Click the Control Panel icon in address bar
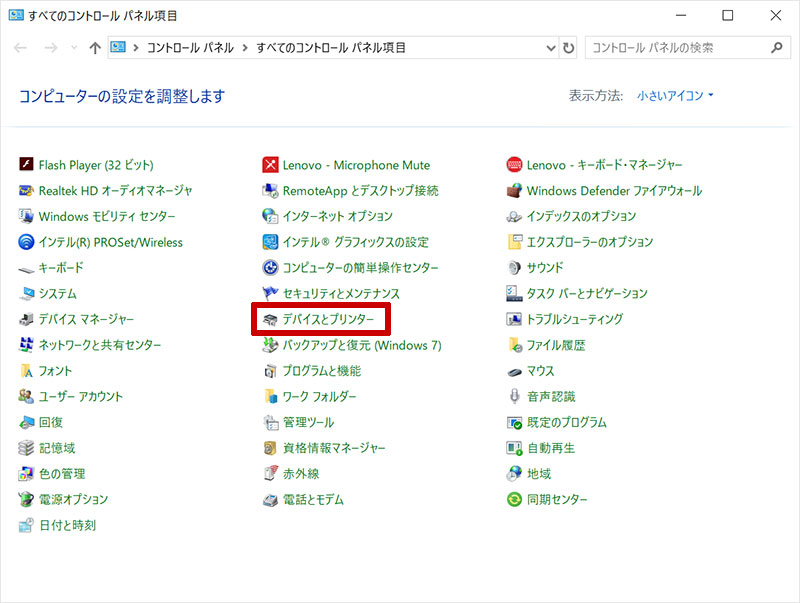This screenshot has width=800, height=603. (x=118, y=47)
